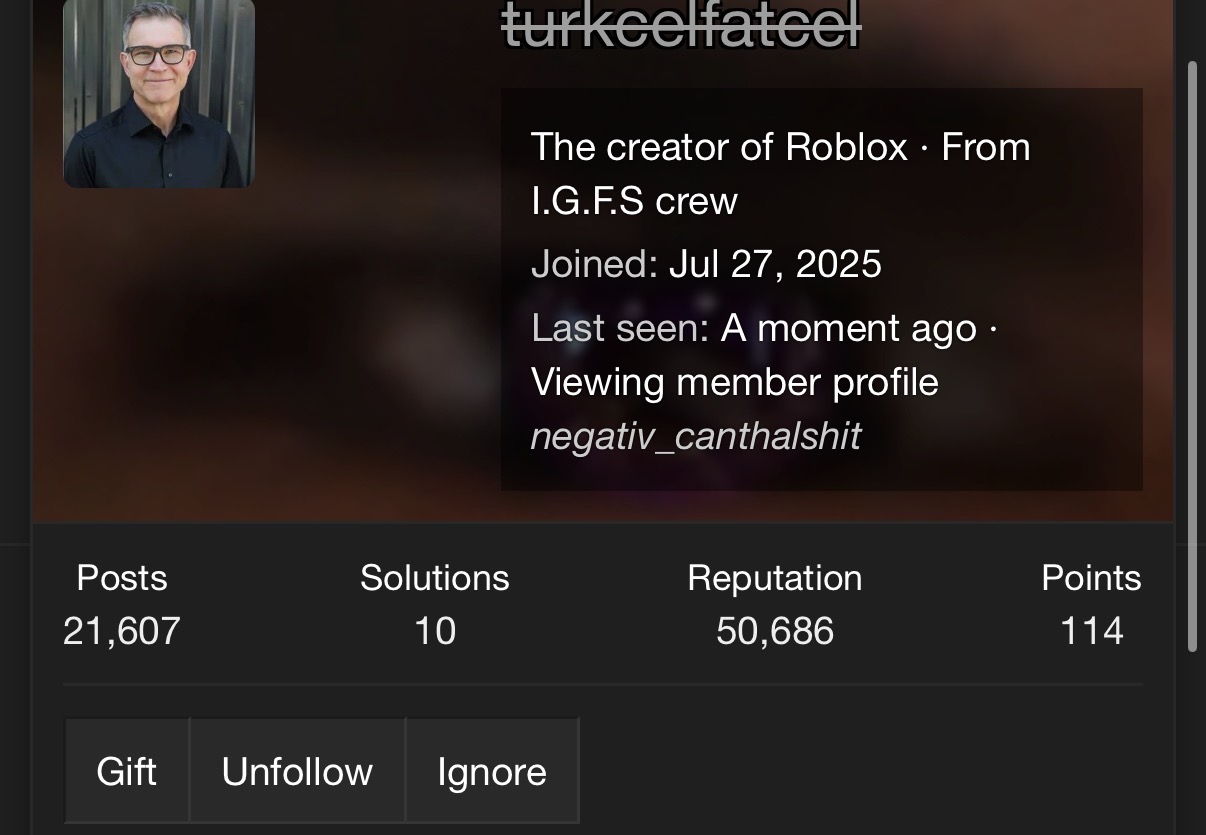Click 'The creator of Roblox' user title
Screen dimensions: 1206x835
[x=719, y=147]
